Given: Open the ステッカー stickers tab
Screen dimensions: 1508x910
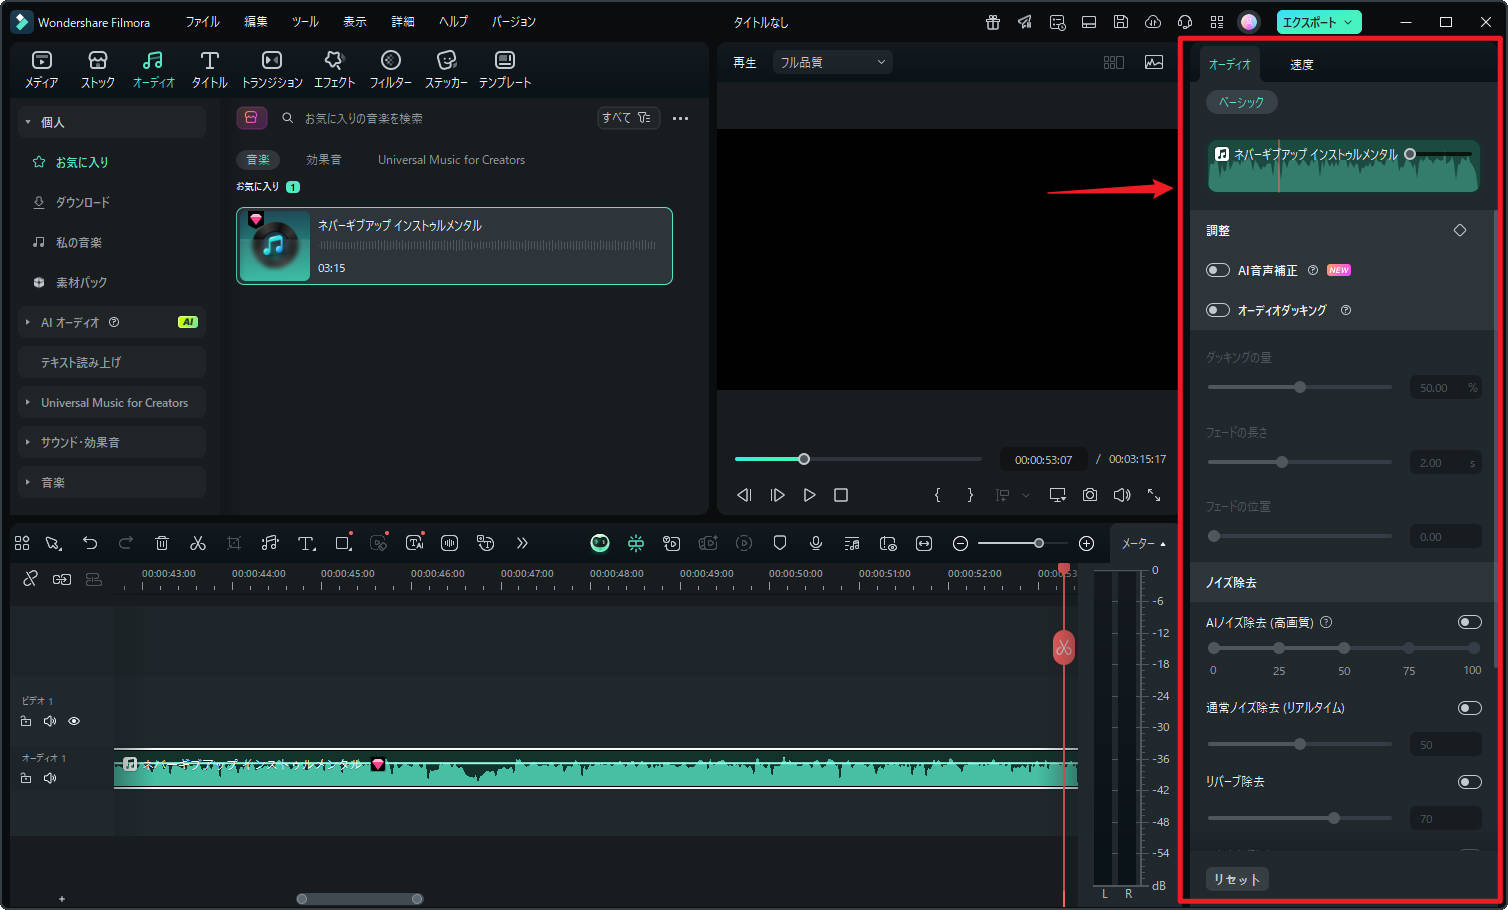Looking at the screenshot, I should coord(446,70).
